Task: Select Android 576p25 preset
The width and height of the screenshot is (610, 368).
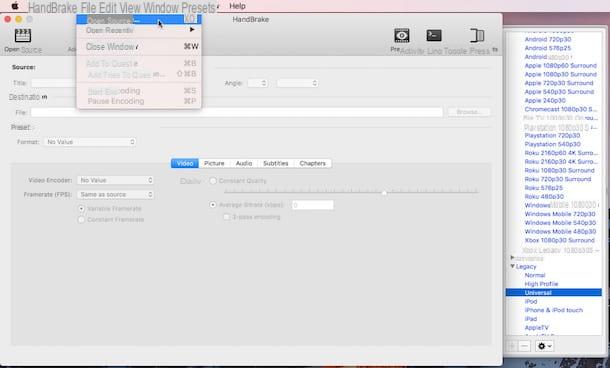Action: tap(548, 48)
